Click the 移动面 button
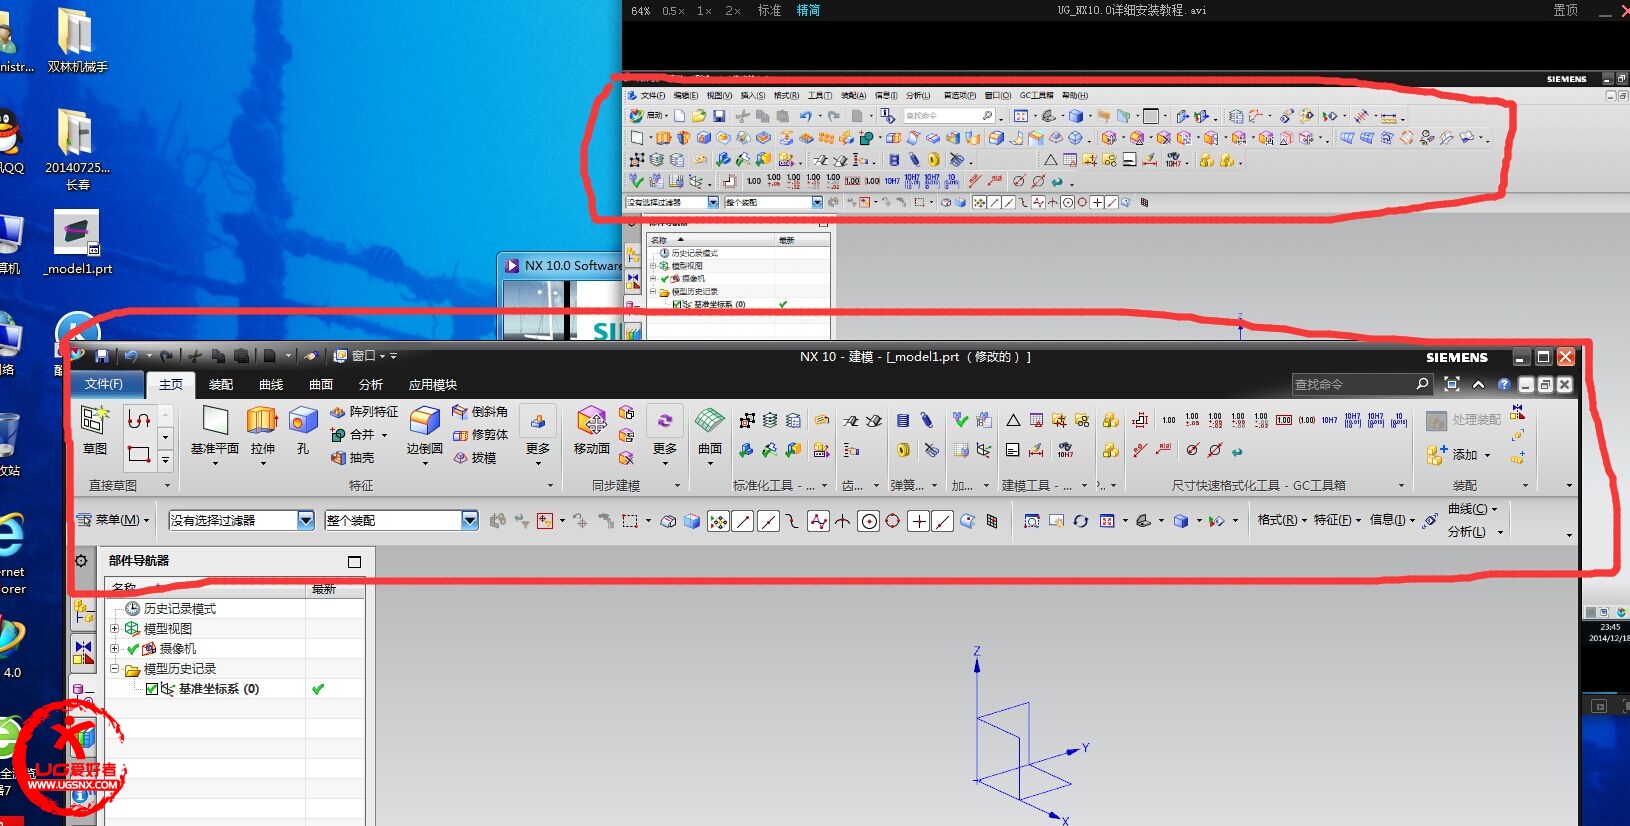This screenshot has height=826, width=1630. click(x=592, y=431)
